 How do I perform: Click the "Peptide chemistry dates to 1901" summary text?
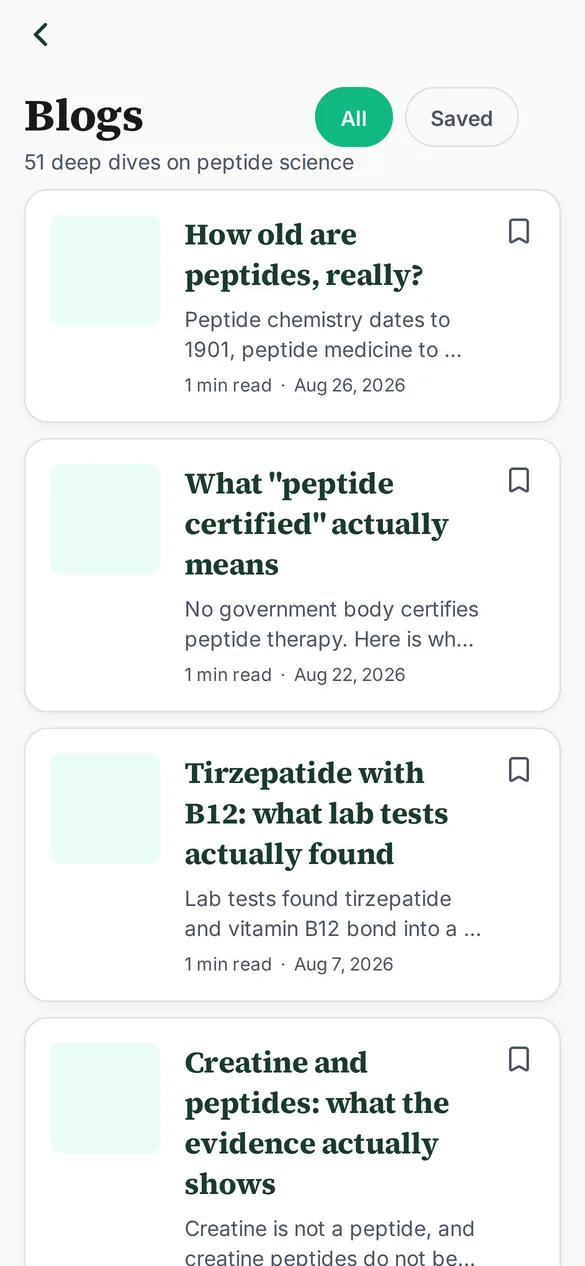click(323, 335)
